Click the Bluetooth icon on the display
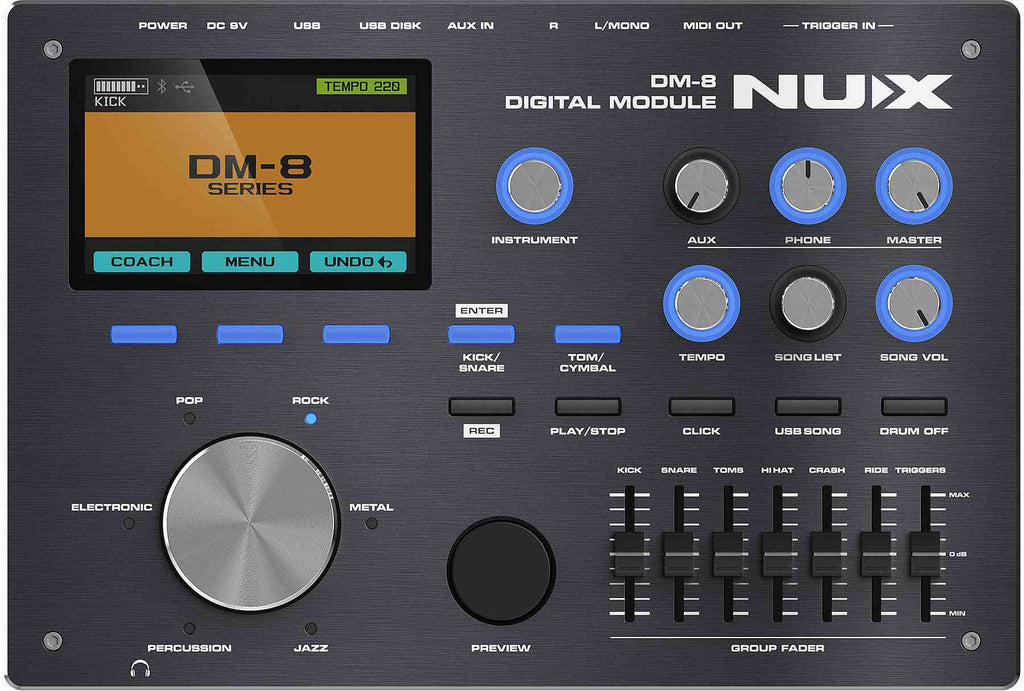 [161, 87]
